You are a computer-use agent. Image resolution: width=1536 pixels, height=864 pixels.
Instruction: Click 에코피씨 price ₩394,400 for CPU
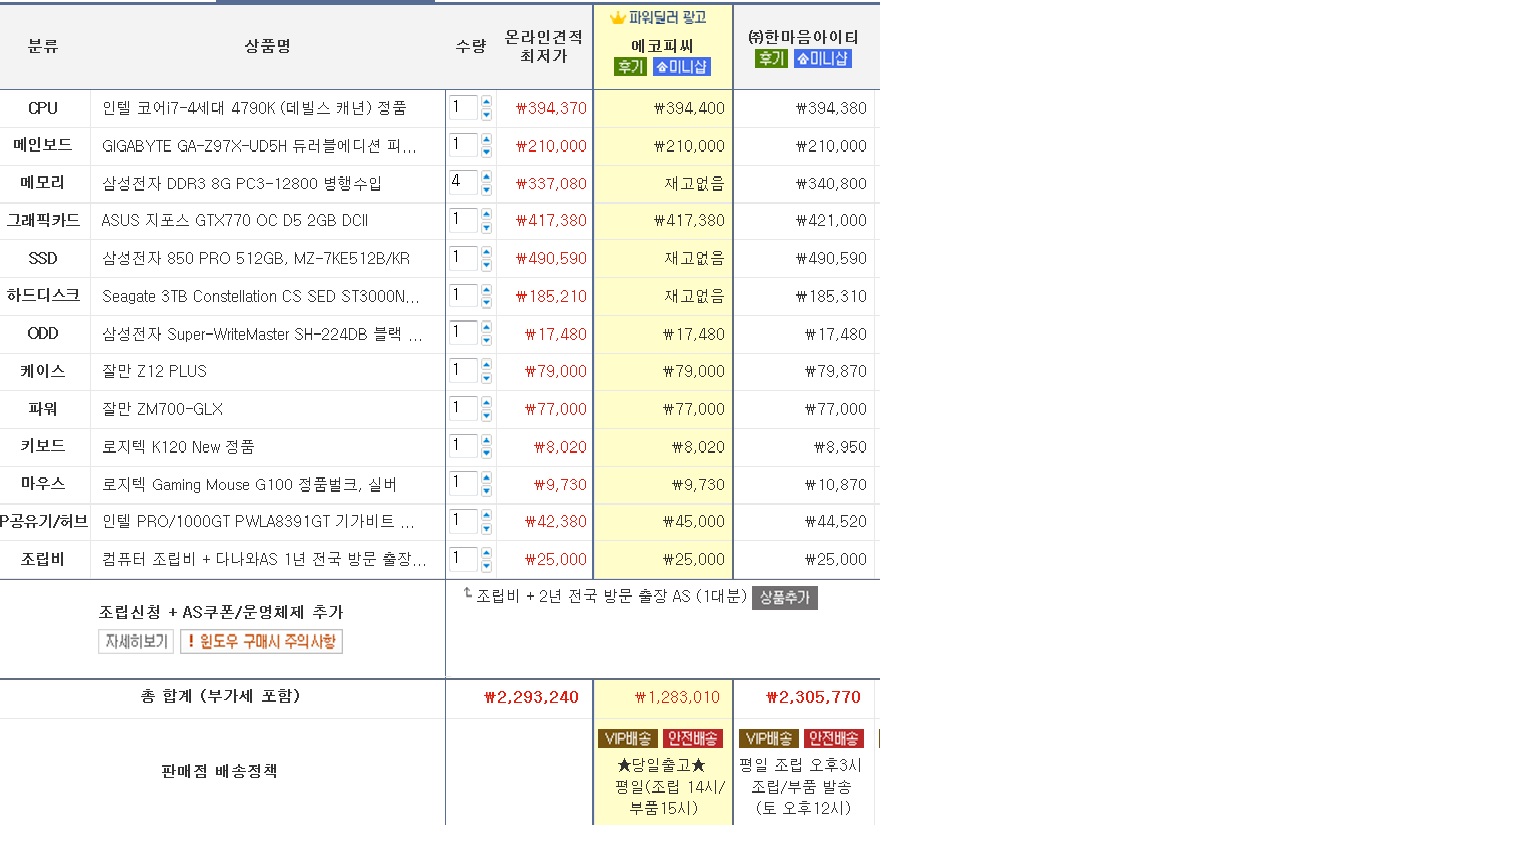(689, 108)
